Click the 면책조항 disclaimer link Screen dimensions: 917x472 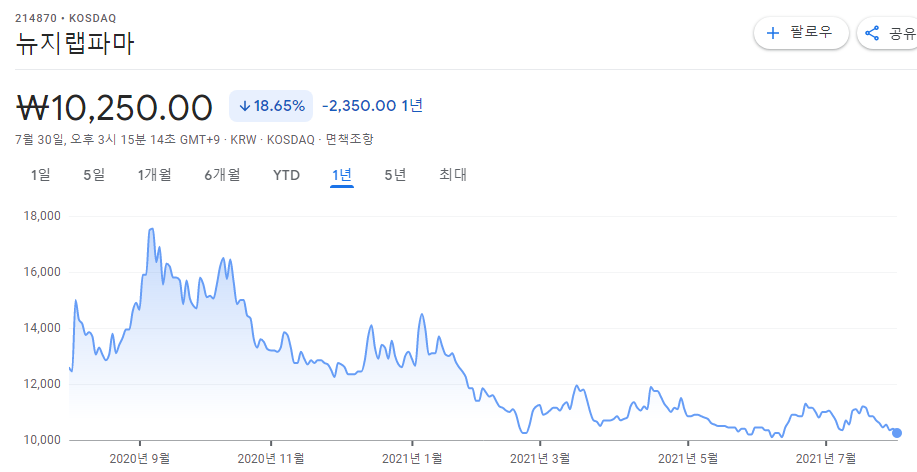(349, 140)
